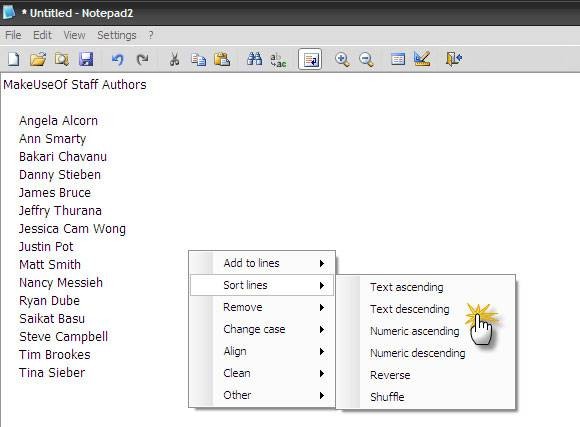Click the Notepad2 title bar app icon
This screenshot has width=580, height=427.
[9, 12]
